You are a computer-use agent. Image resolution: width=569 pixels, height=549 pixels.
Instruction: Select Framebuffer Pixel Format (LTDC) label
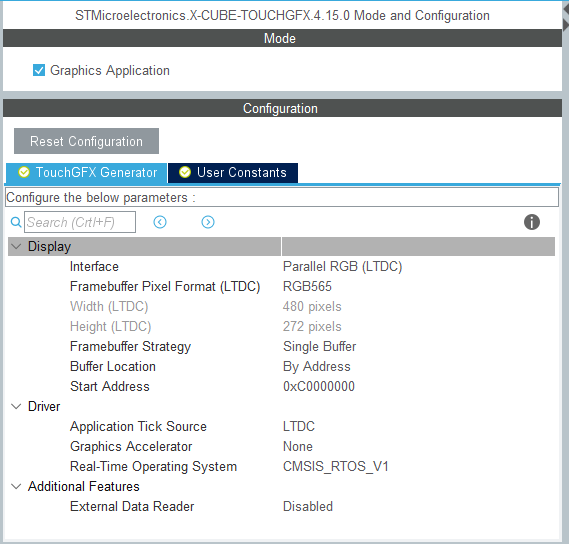165,286
